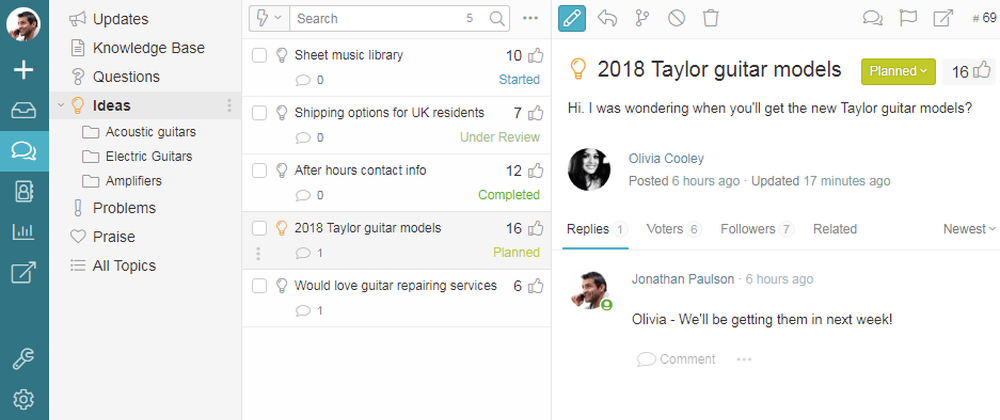Open the Followers tab
1000x420 pixels.
pos(756,229)
